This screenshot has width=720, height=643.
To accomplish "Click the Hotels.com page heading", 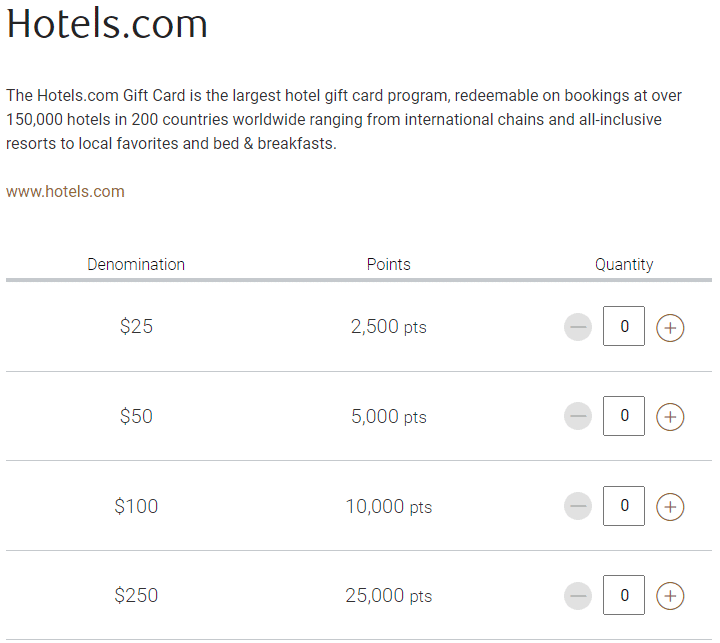I will (107, 23).
